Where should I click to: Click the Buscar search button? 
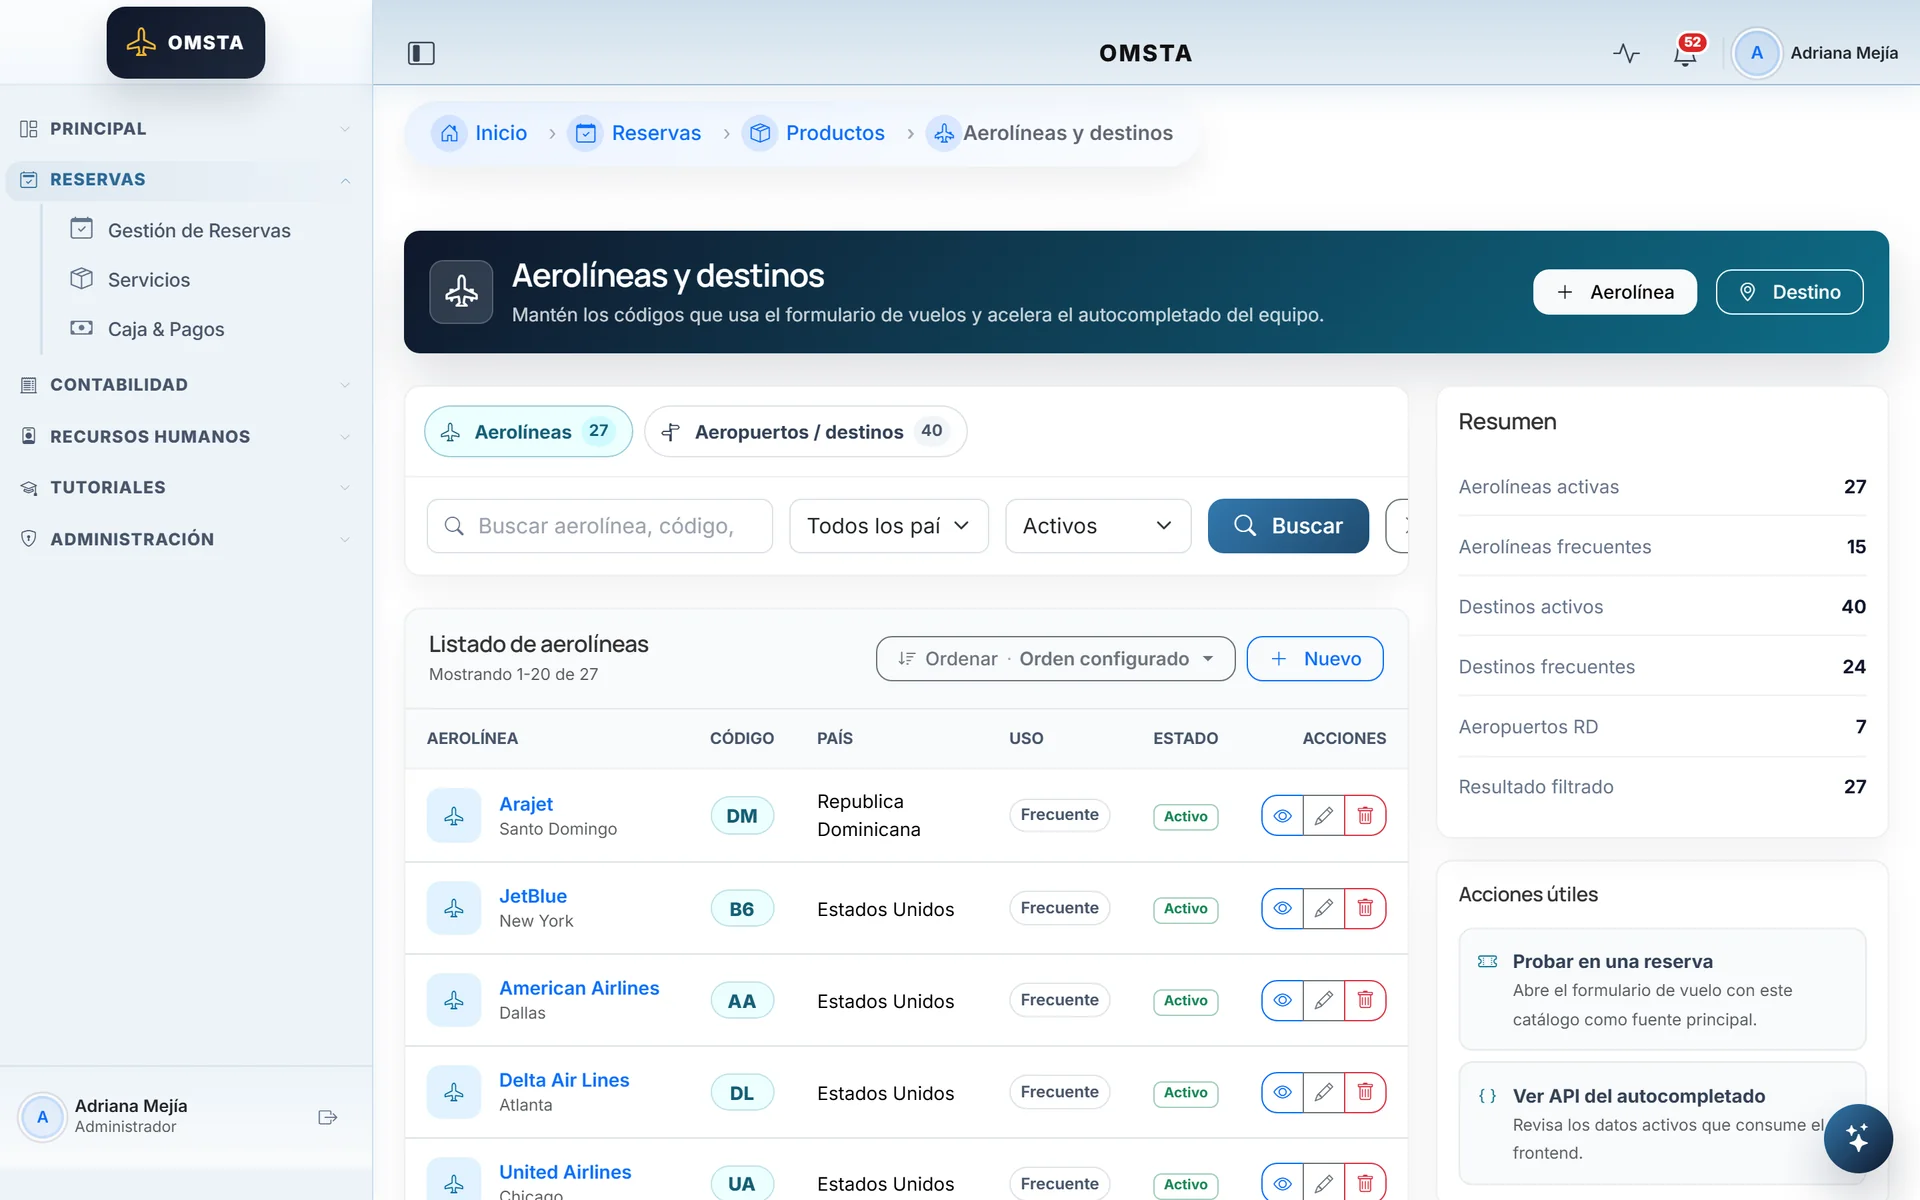1288,526
